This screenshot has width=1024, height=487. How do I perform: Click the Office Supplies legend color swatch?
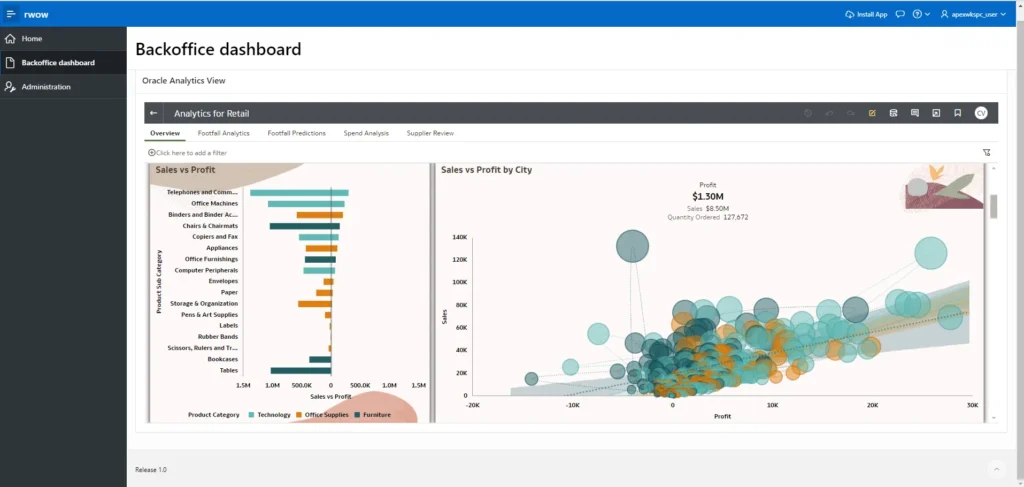tap(299, 414)
